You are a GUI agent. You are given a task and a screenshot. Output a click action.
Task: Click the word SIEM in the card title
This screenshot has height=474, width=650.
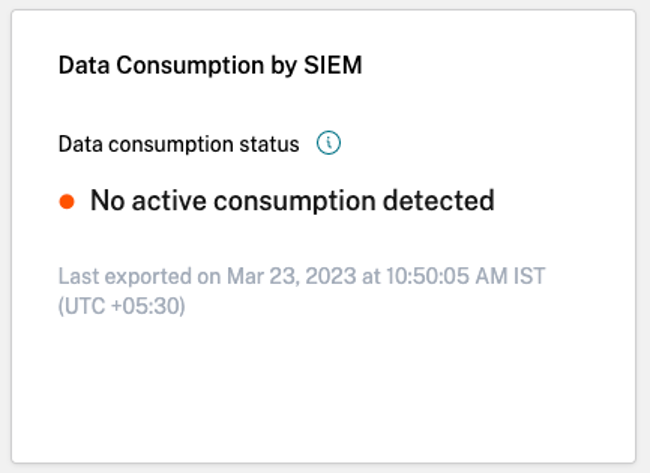pos(335,66)
